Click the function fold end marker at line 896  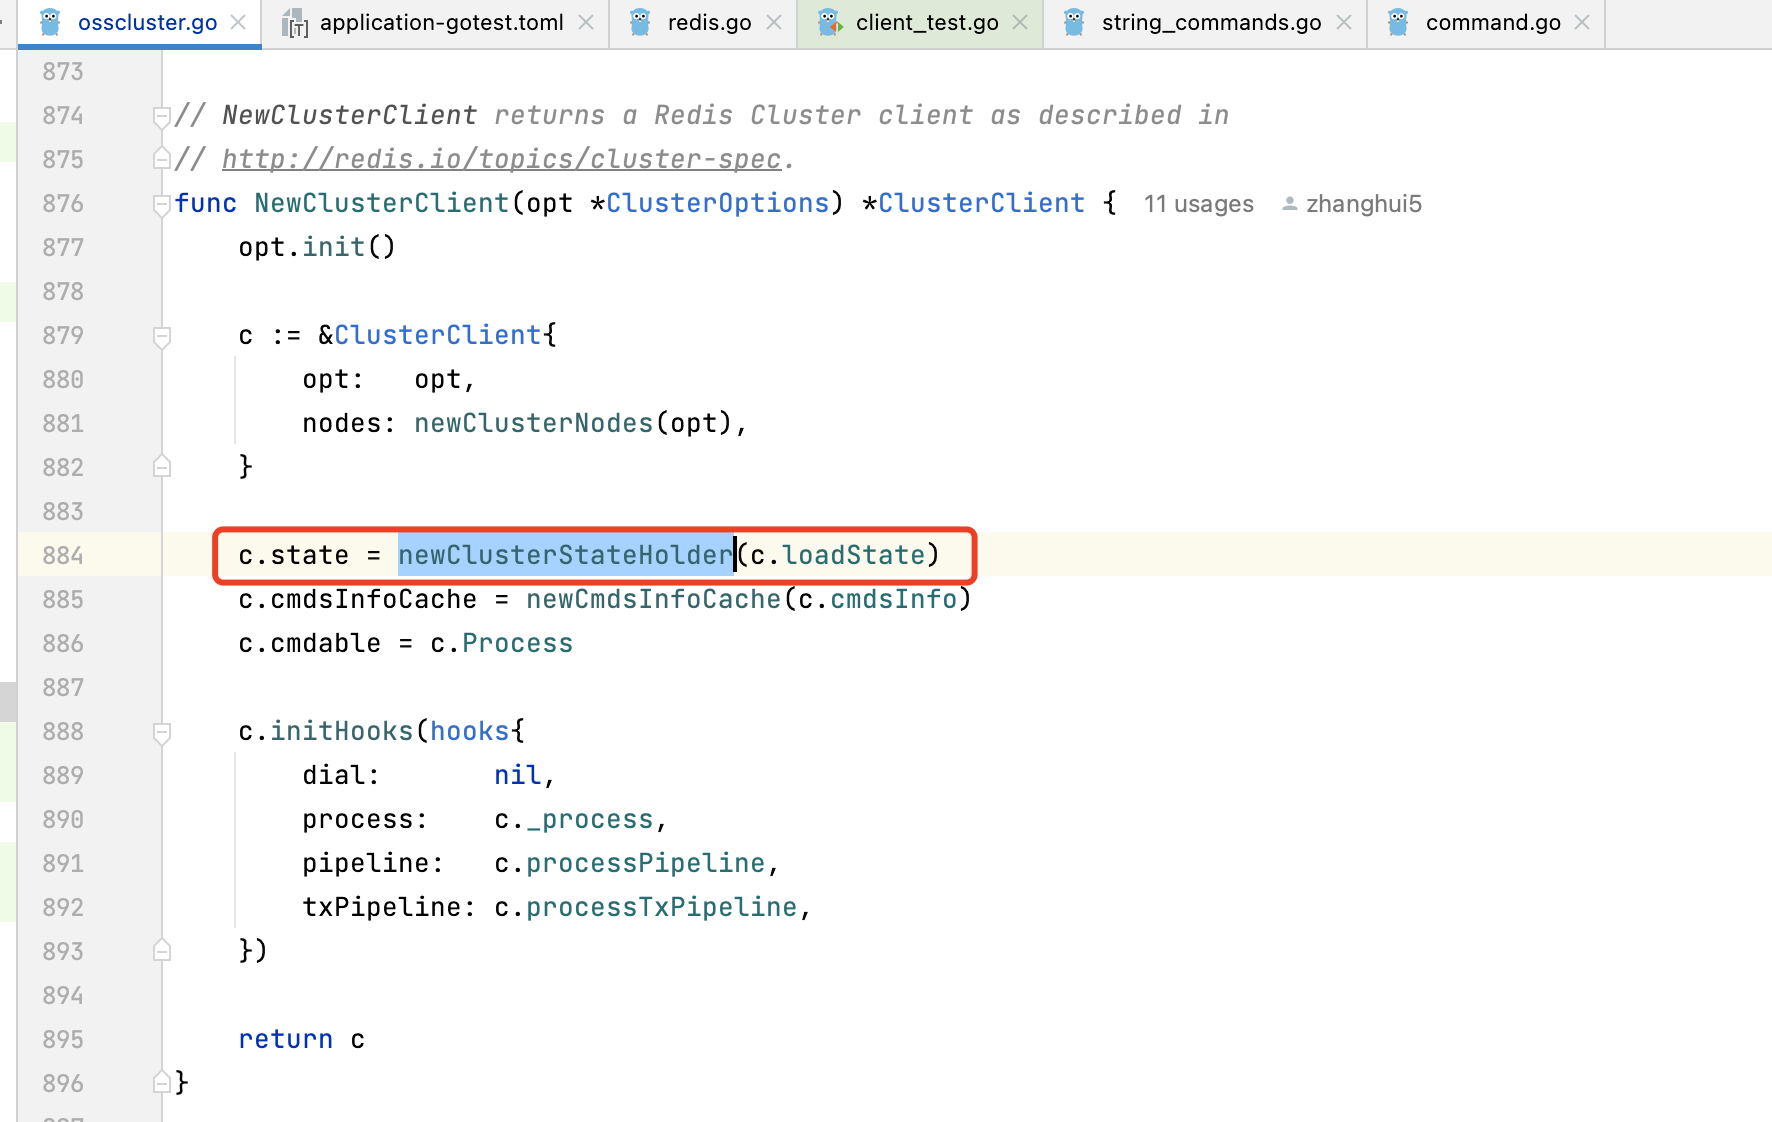click(x=161, y=1083)
